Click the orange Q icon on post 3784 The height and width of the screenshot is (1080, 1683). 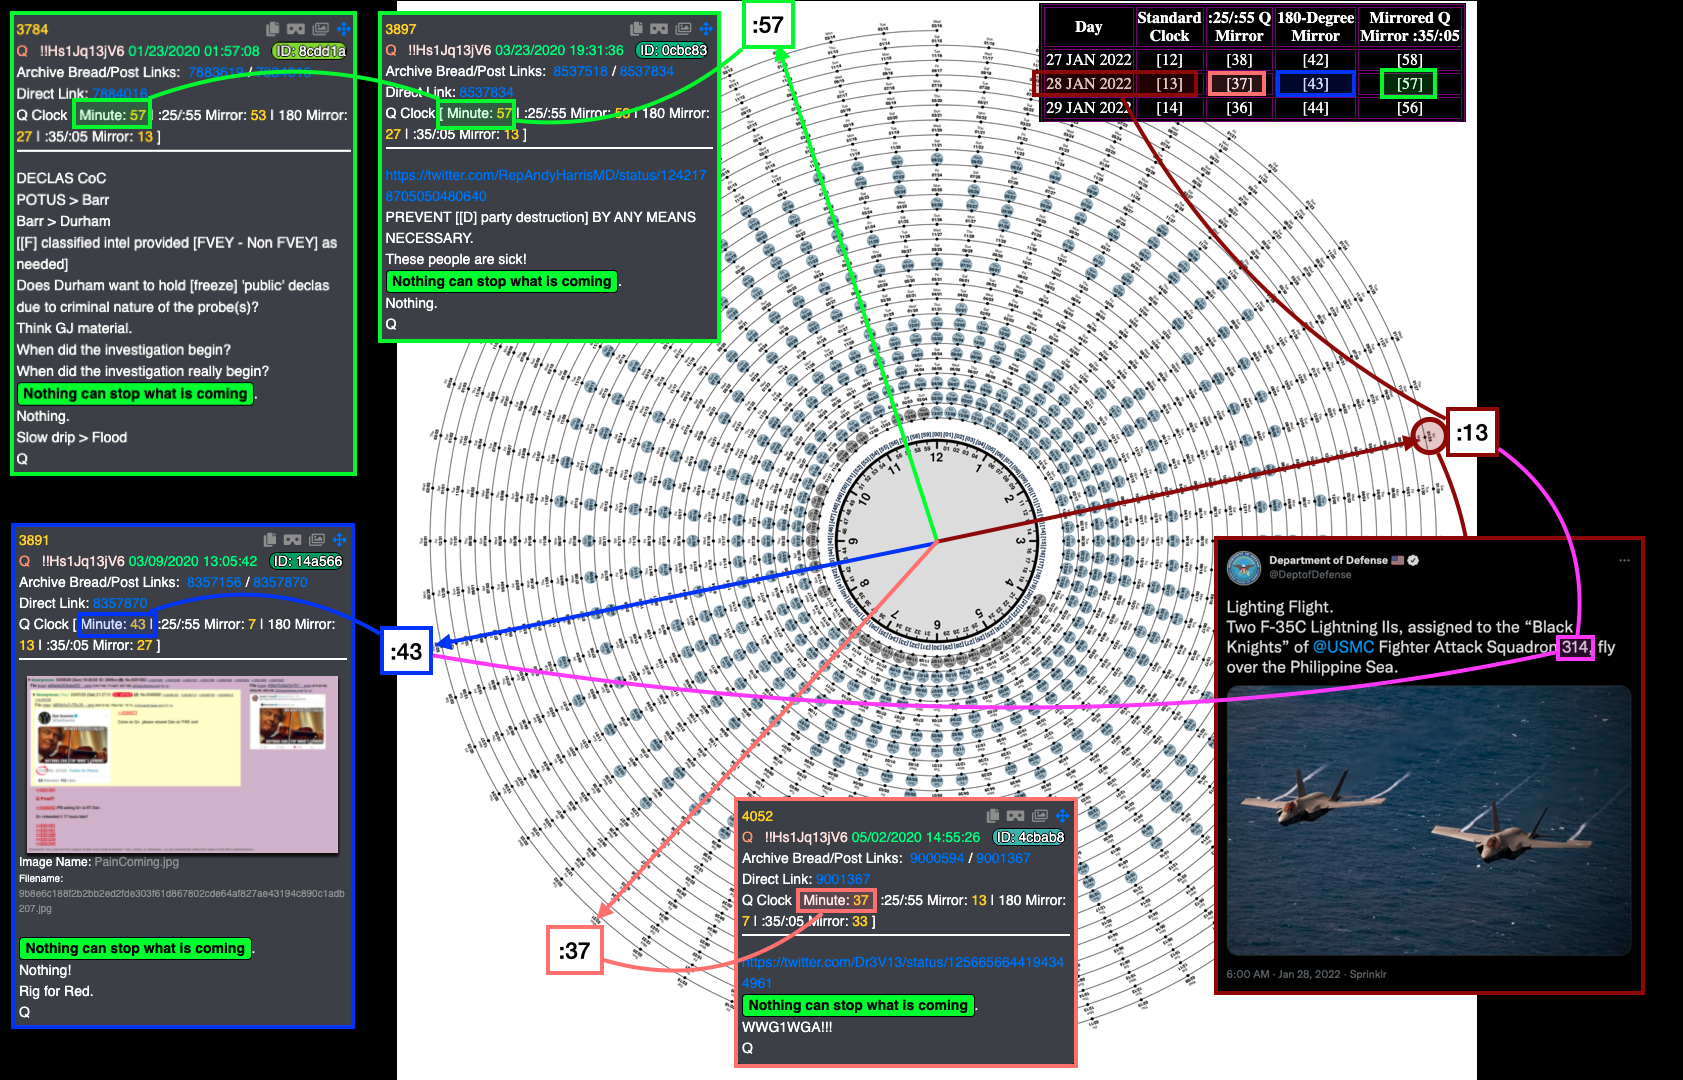22,51
